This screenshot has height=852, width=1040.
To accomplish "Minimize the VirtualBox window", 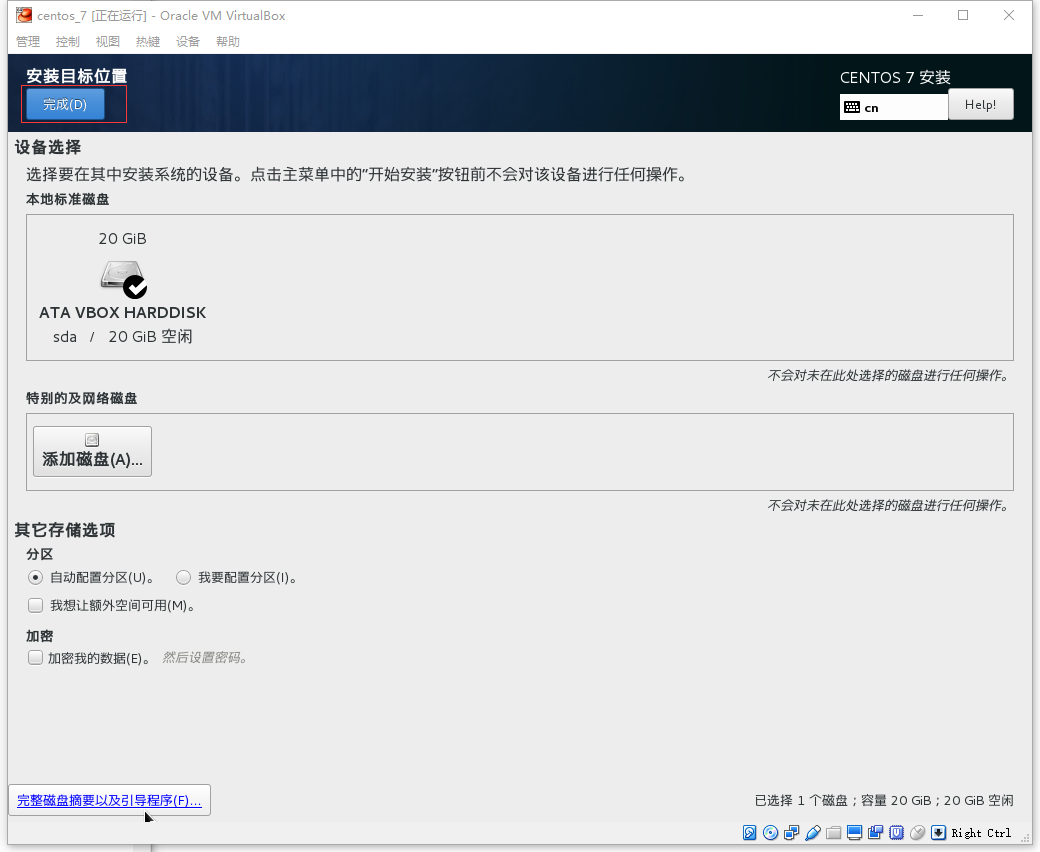I will [918, 15].
